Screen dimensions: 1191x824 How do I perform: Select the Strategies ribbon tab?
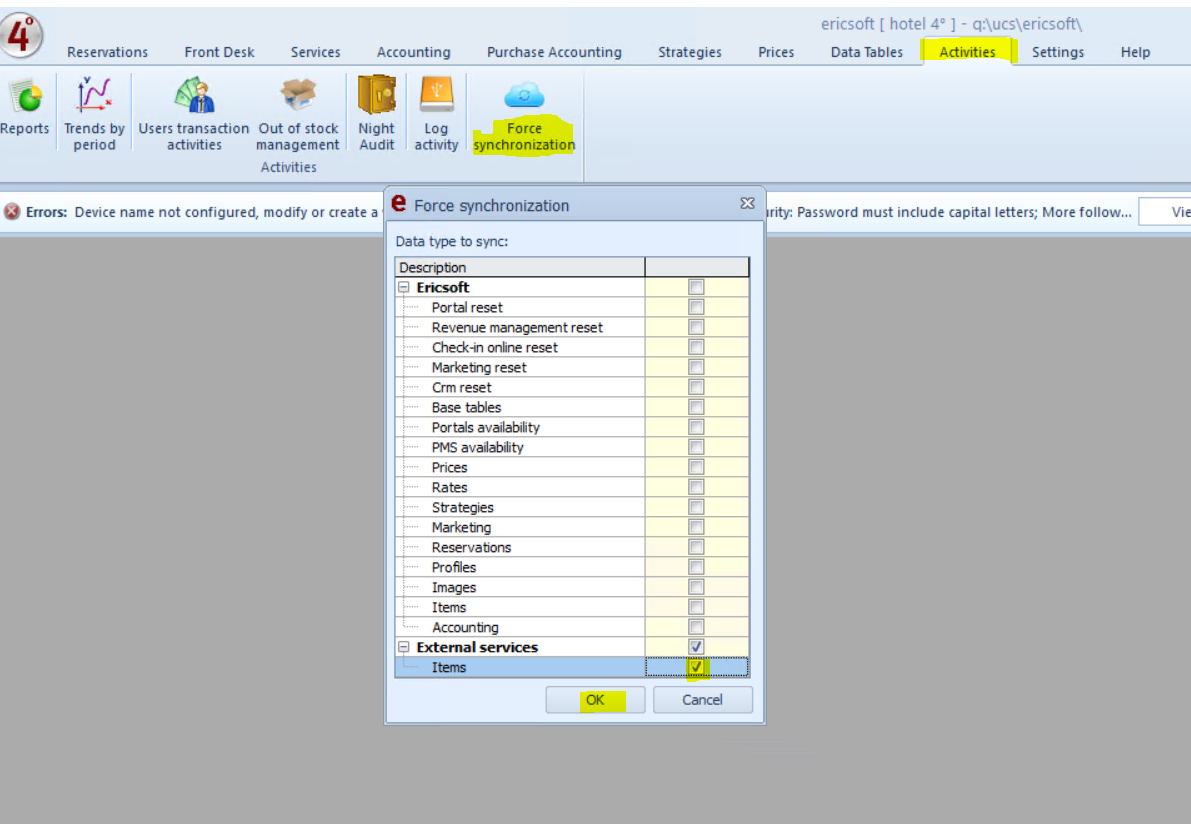tap(690, 52)
